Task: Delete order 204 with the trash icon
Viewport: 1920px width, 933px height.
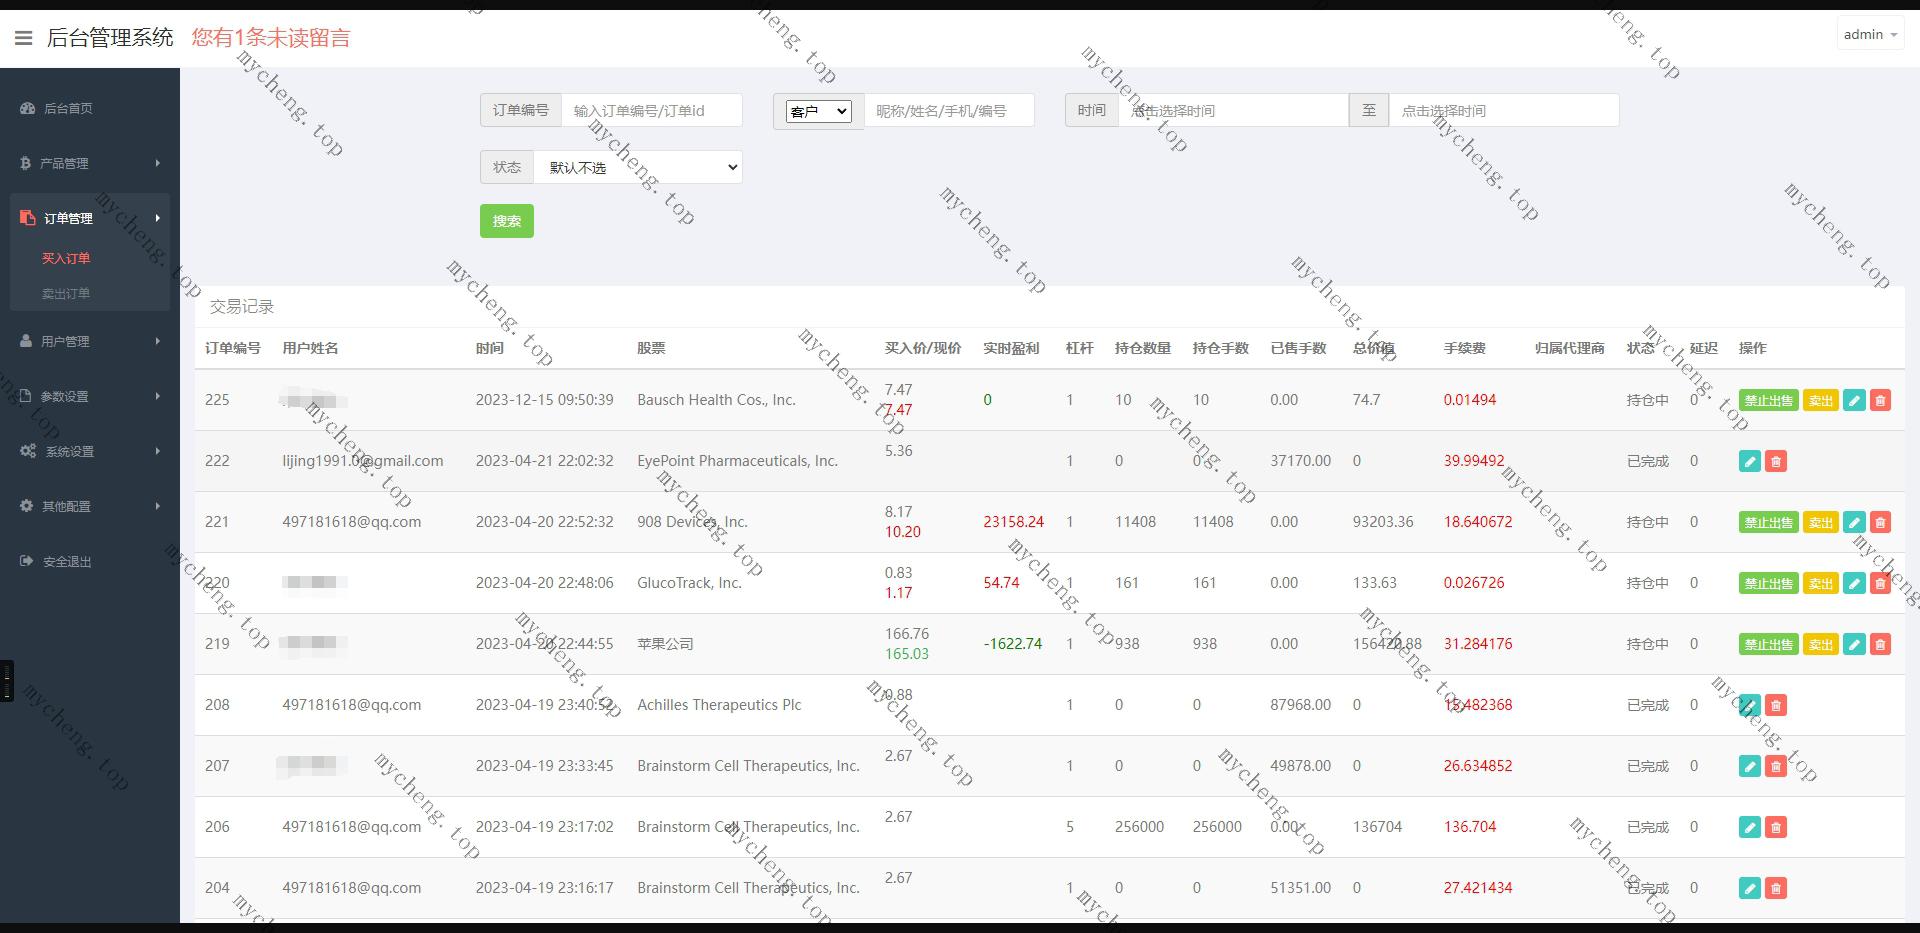Action: (x=1776, y=888)
